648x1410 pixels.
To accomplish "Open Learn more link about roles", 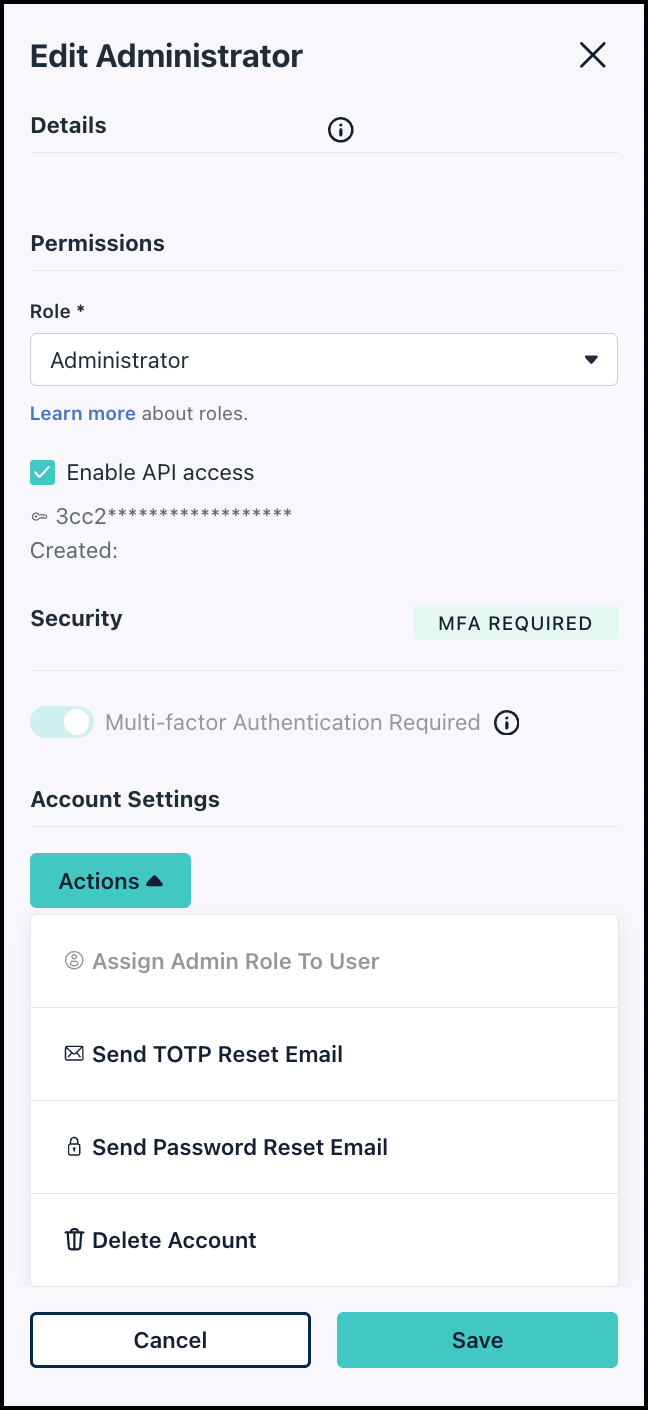I will 83,413.
